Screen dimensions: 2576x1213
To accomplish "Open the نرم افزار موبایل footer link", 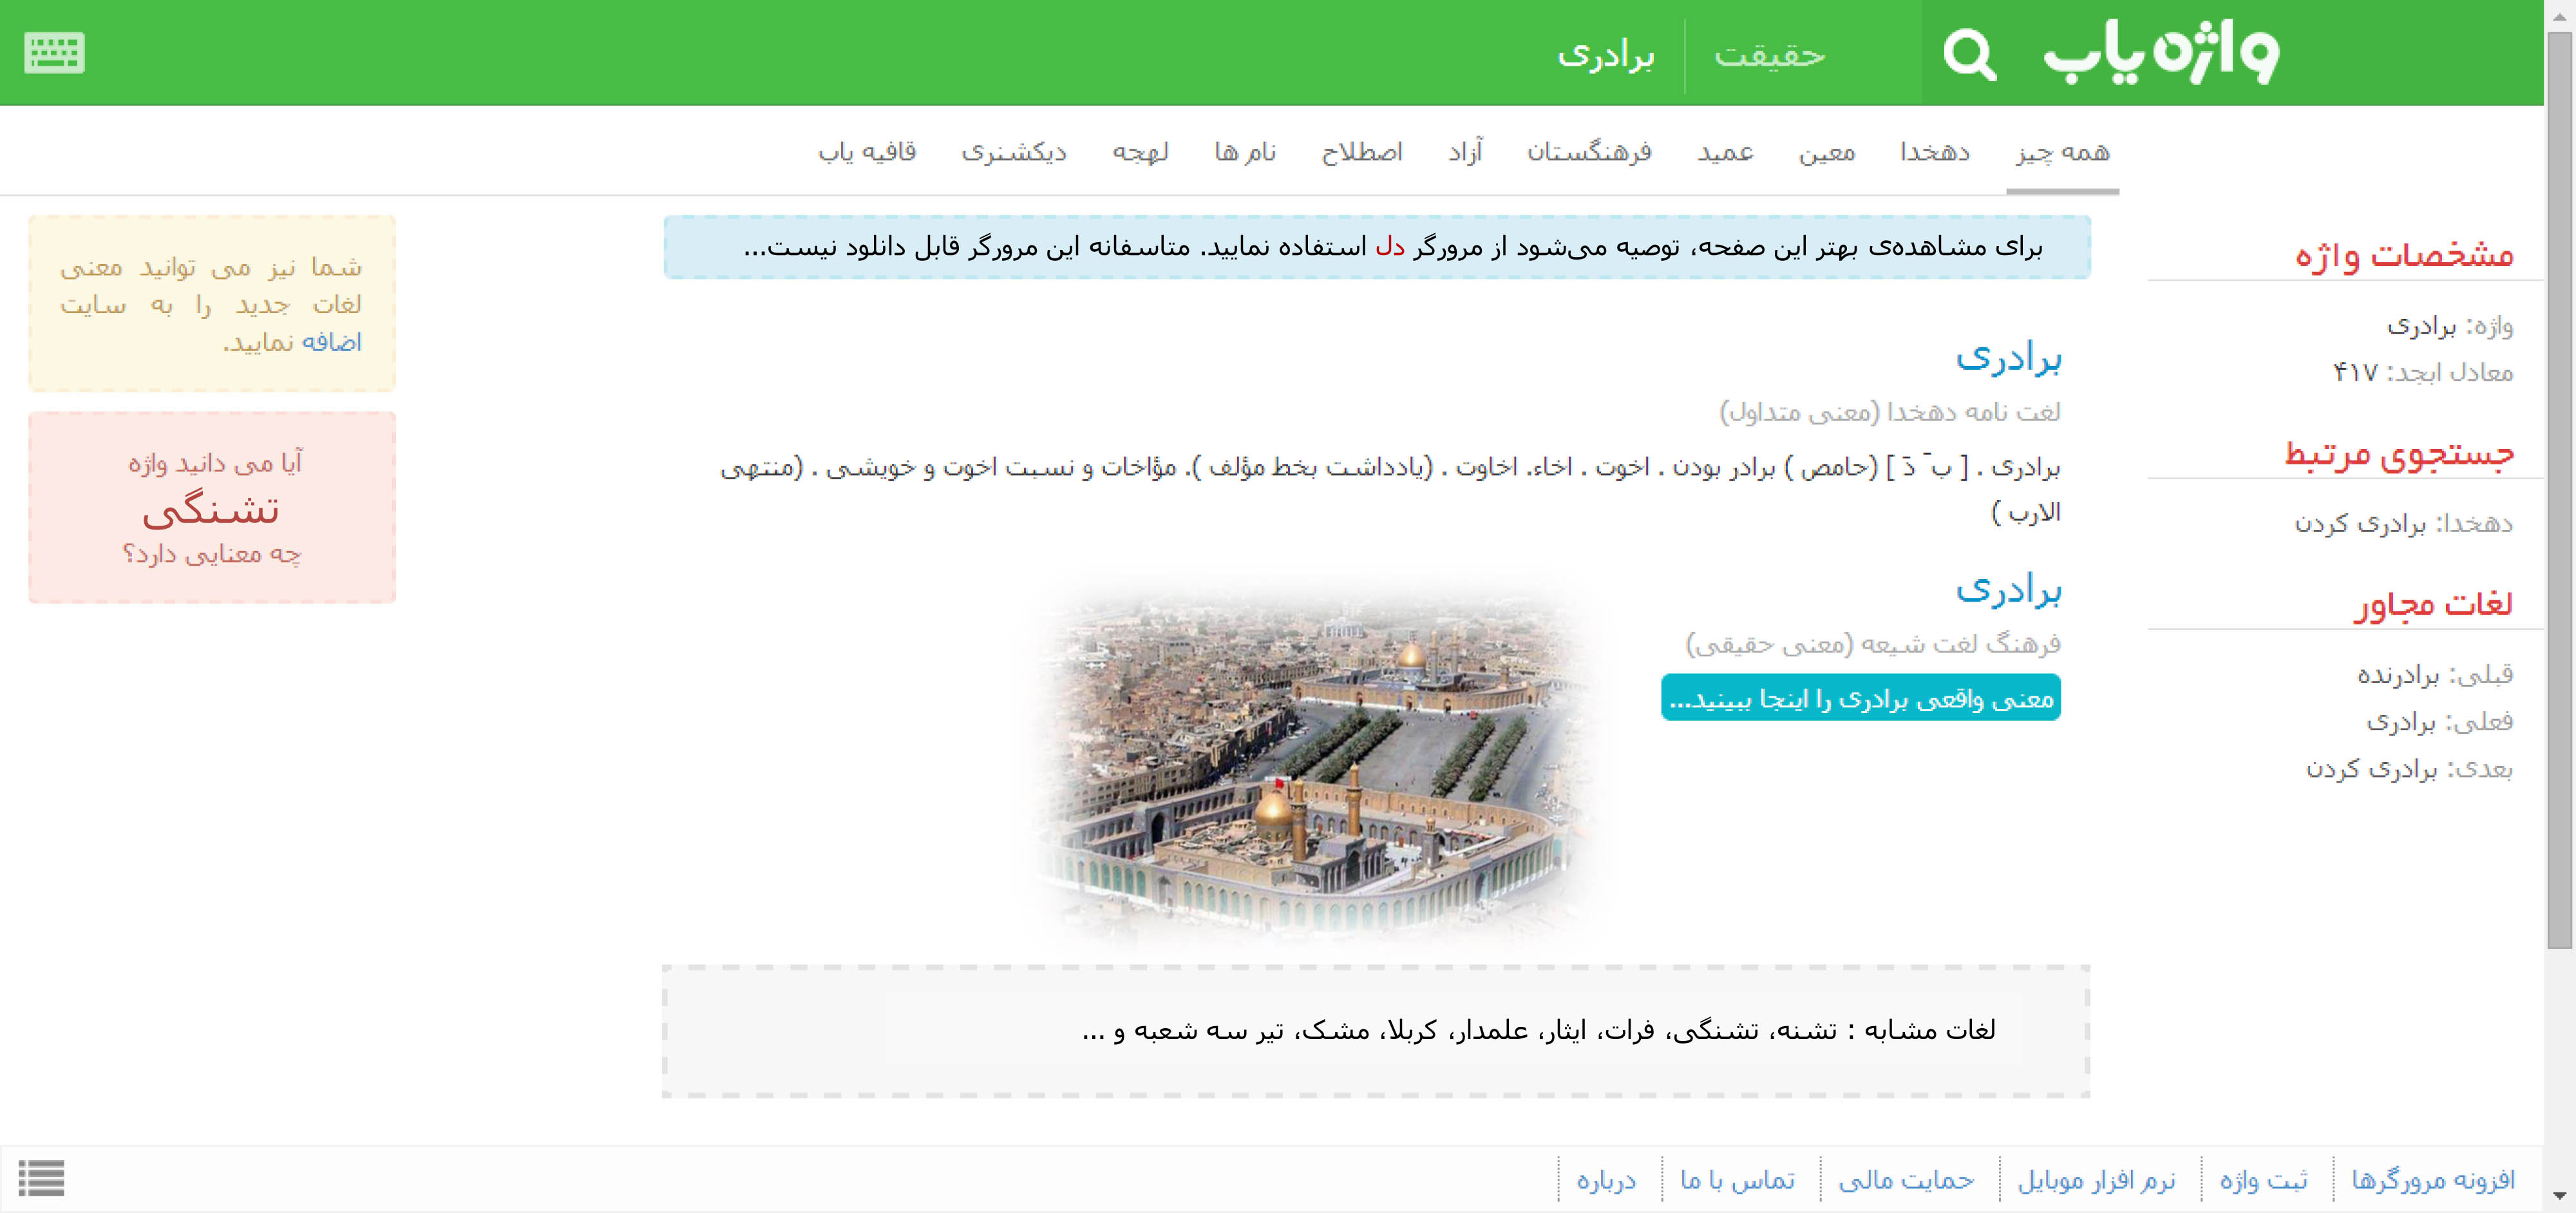I will coord(2096,1180).
